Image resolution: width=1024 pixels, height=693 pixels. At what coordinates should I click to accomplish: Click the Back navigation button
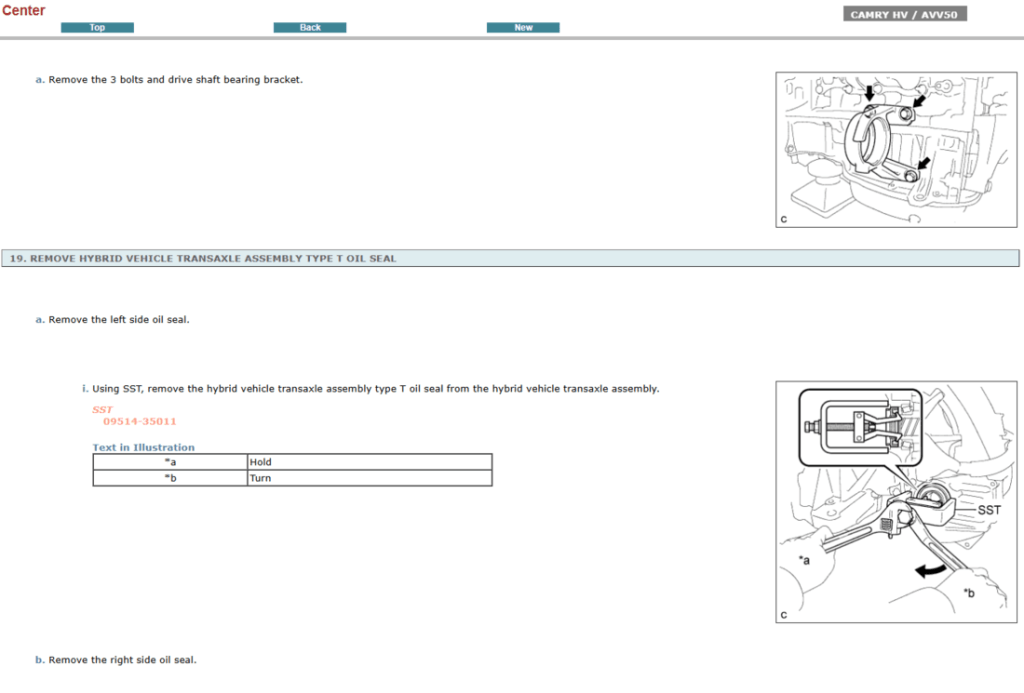tap(309, 27)
